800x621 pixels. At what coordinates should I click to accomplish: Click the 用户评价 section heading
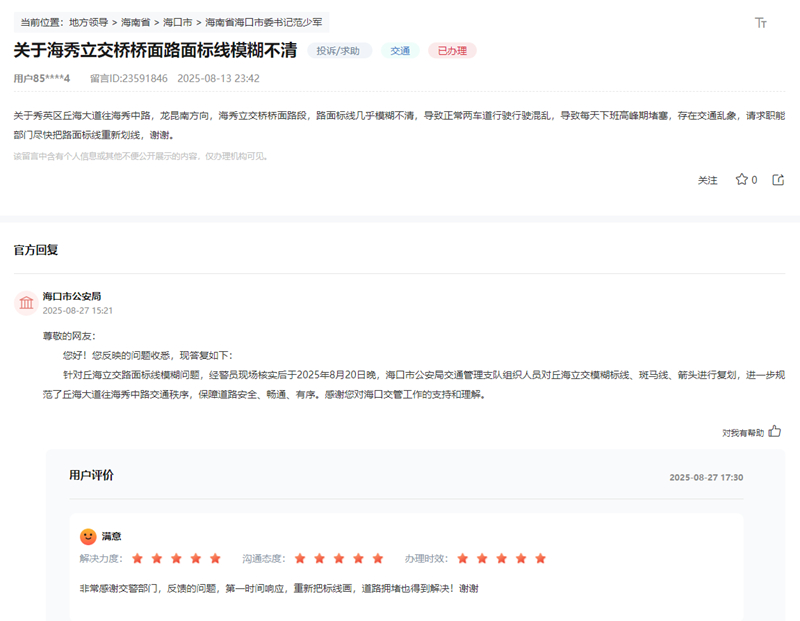(x=91, y=475)
